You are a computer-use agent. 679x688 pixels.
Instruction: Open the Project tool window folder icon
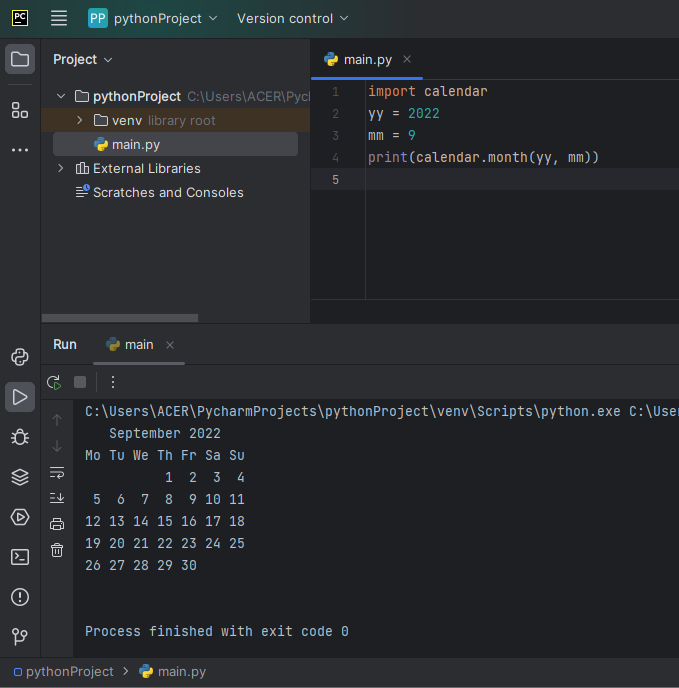[20, 59]
